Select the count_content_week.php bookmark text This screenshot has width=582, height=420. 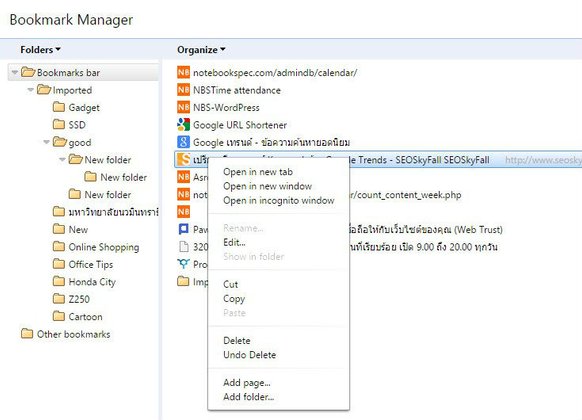pyautogui.click(x=405, y=195)
